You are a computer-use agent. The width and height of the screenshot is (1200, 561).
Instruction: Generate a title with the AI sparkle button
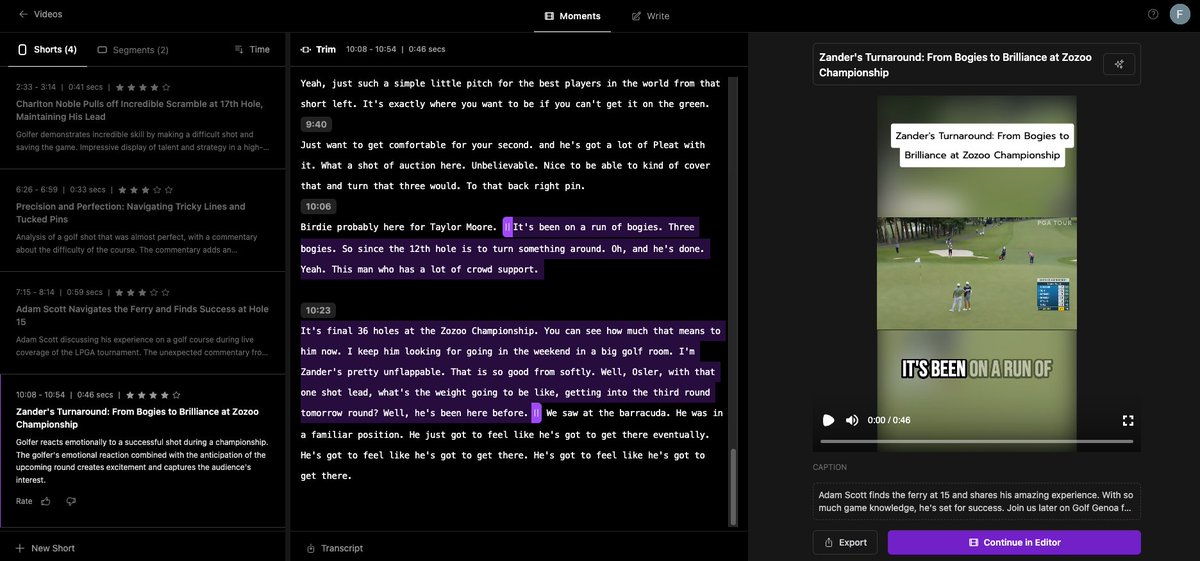coord(1119,64)
